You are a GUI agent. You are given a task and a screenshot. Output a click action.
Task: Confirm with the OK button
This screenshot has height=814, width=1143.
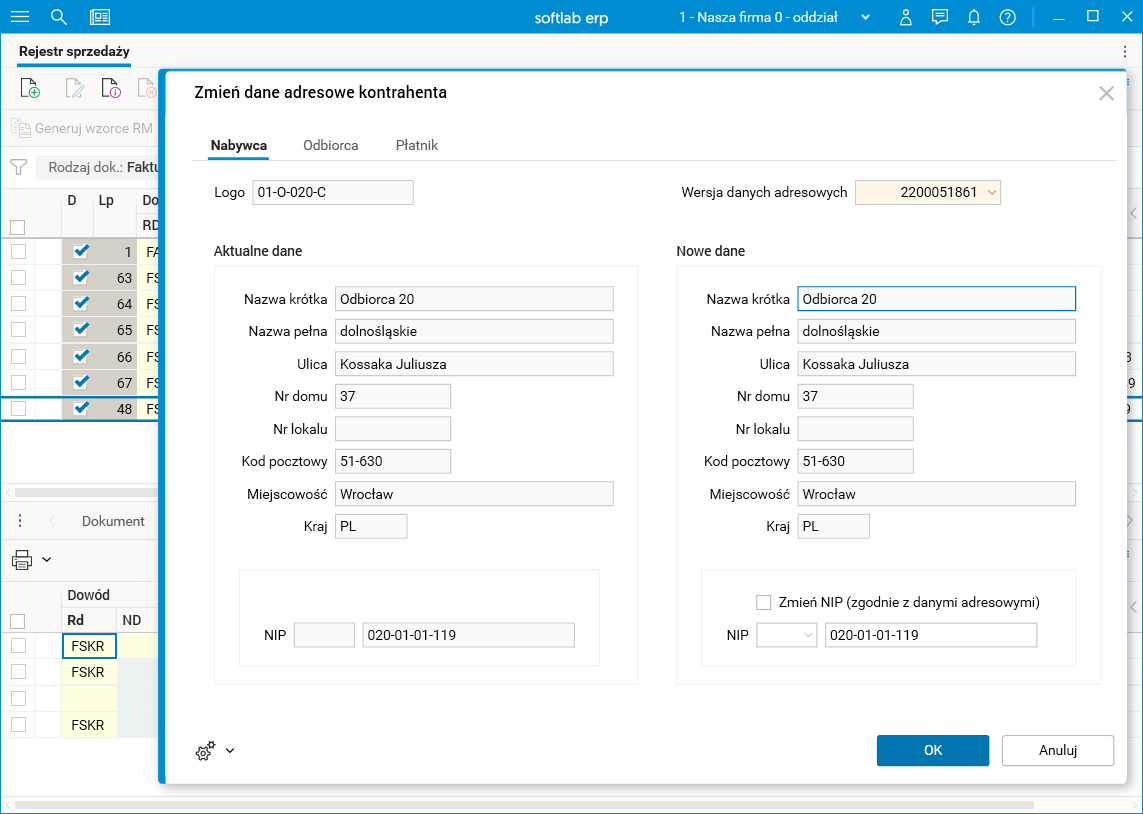(x=932, y=750)
